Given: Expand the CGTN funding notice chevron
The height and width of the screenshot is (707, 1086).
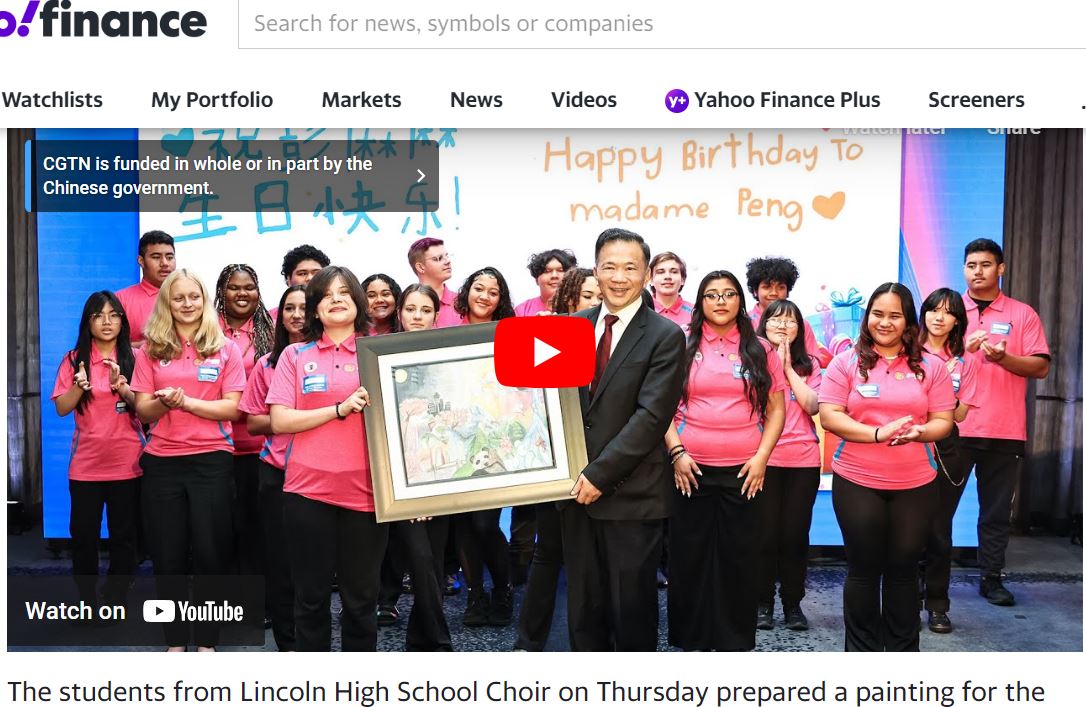Looking at the screenshot, I should 420,176.
